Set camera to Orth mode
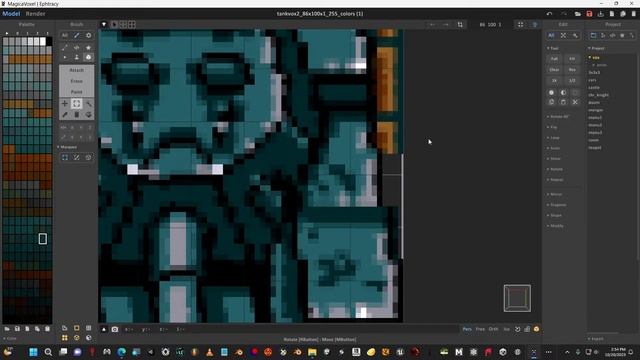Image resolution: width=640 pixels, height=360 pixels. pyautogui.click(x=493, y=329)
